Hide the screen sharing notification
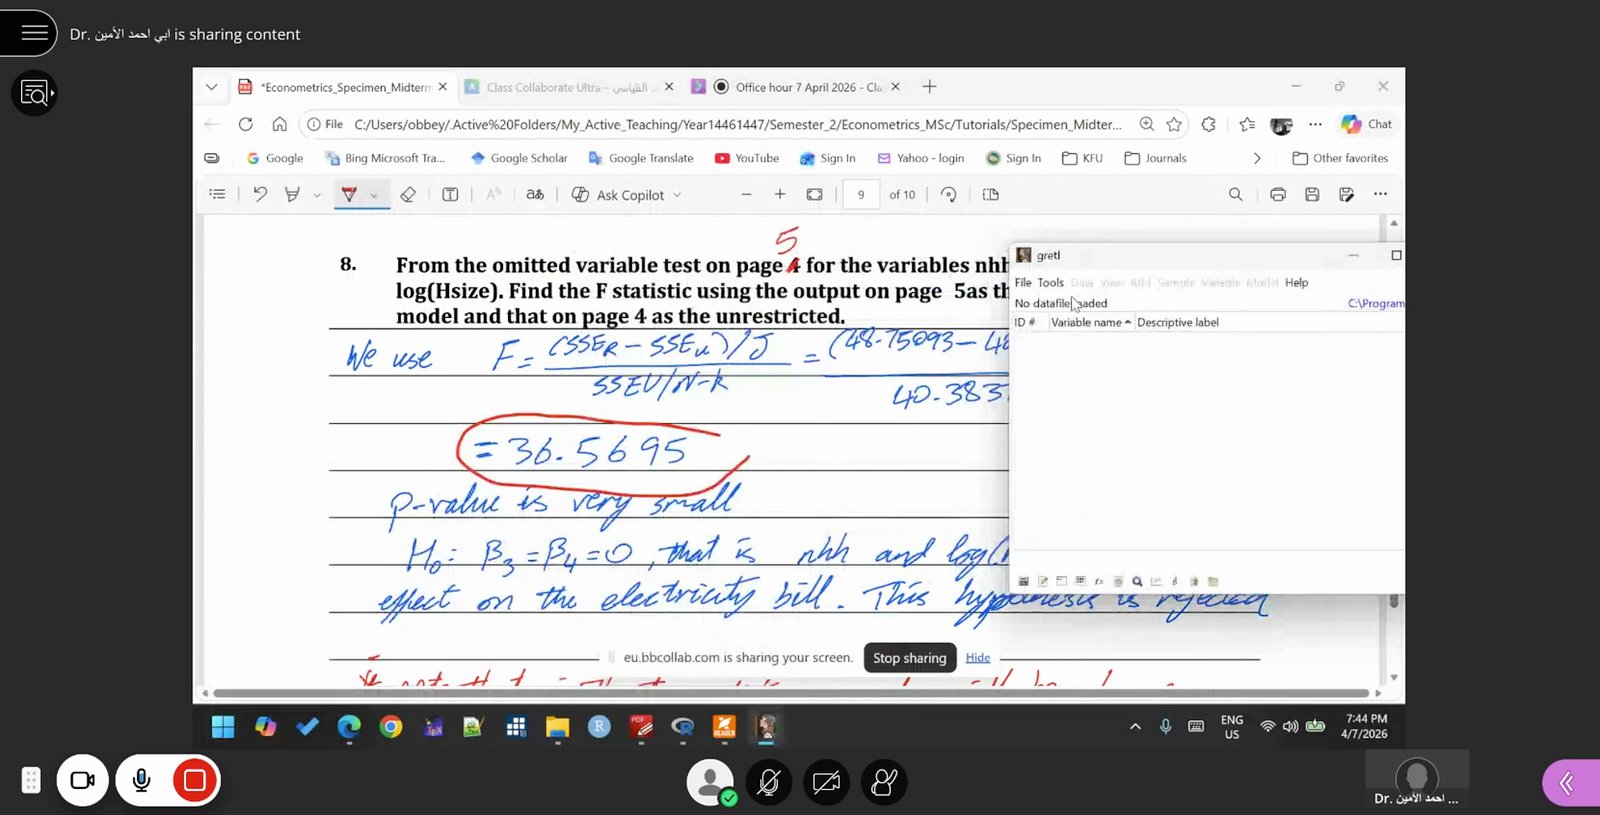 coord(978,658)
